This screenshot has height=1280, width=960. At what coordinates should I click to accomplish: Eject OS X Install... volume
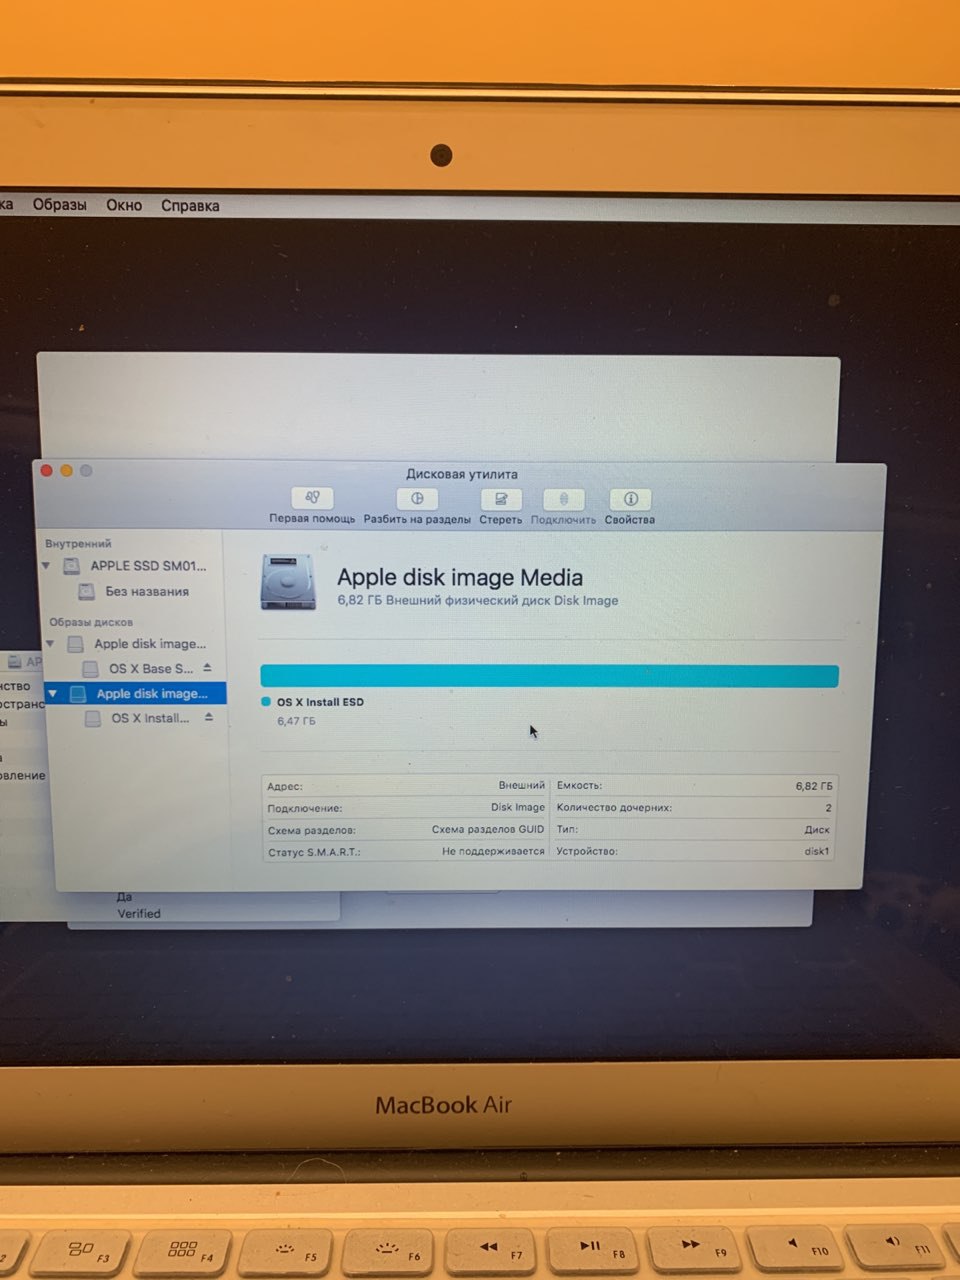coord(210,717)
